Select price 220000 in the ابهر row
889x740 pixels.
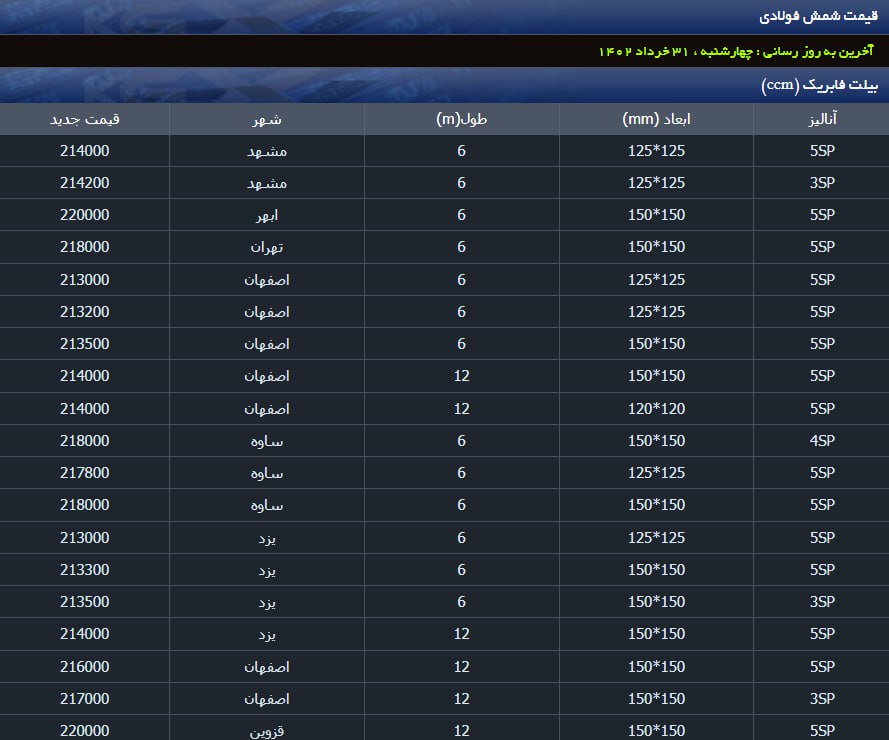pos(84,215)
